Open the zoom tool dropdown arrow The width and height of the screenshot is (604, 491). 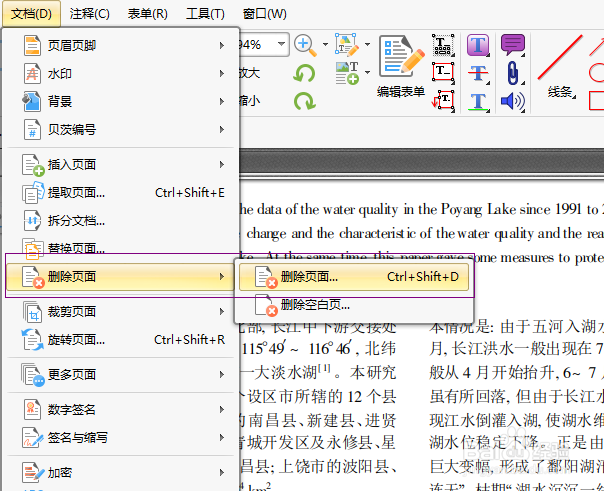click(x=325, y=45)
